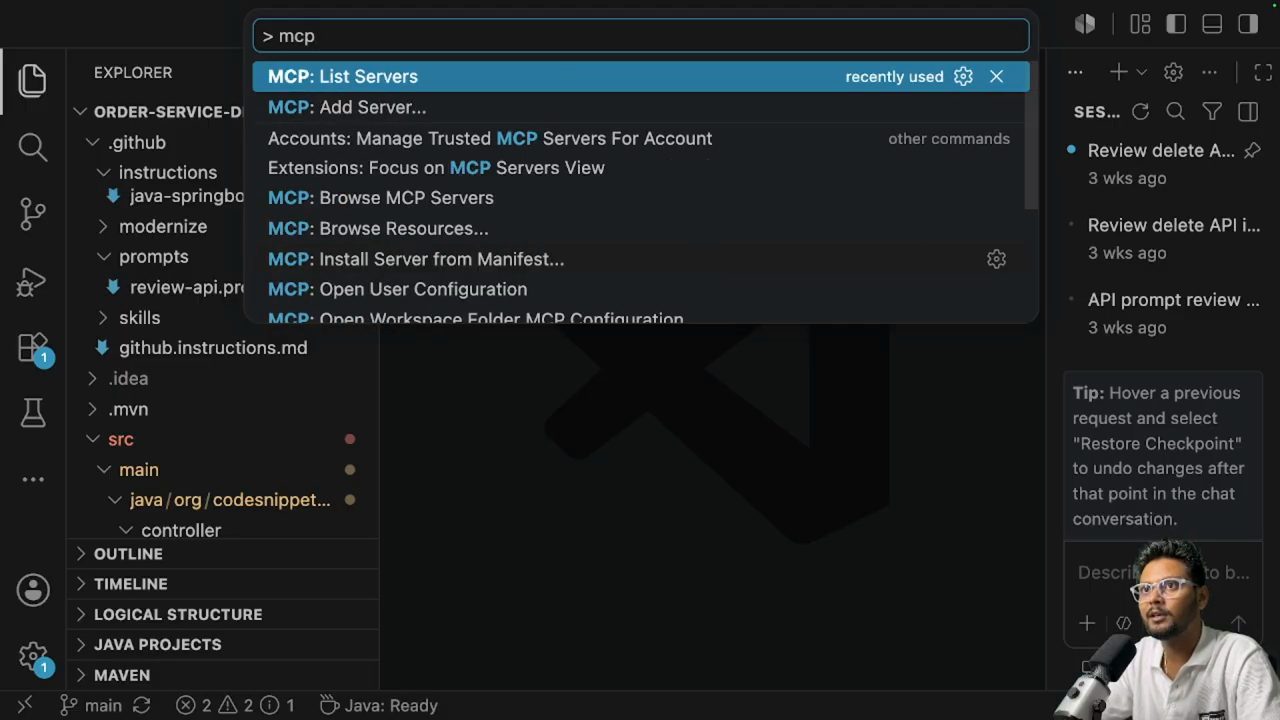Open the Accounts menu icon
The height and width of the screenshot is (720, 1280).
coord(32,590)
